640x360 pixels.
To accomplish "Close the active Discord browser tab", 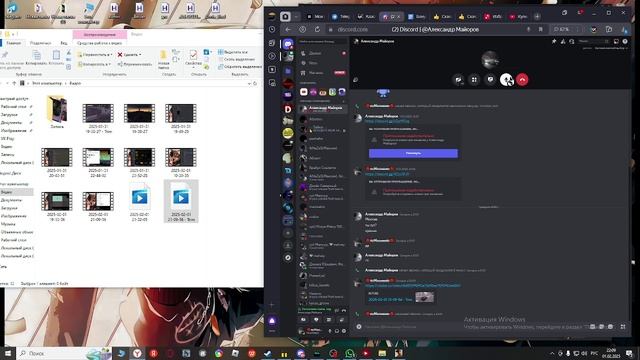I will tap(399, 17).
